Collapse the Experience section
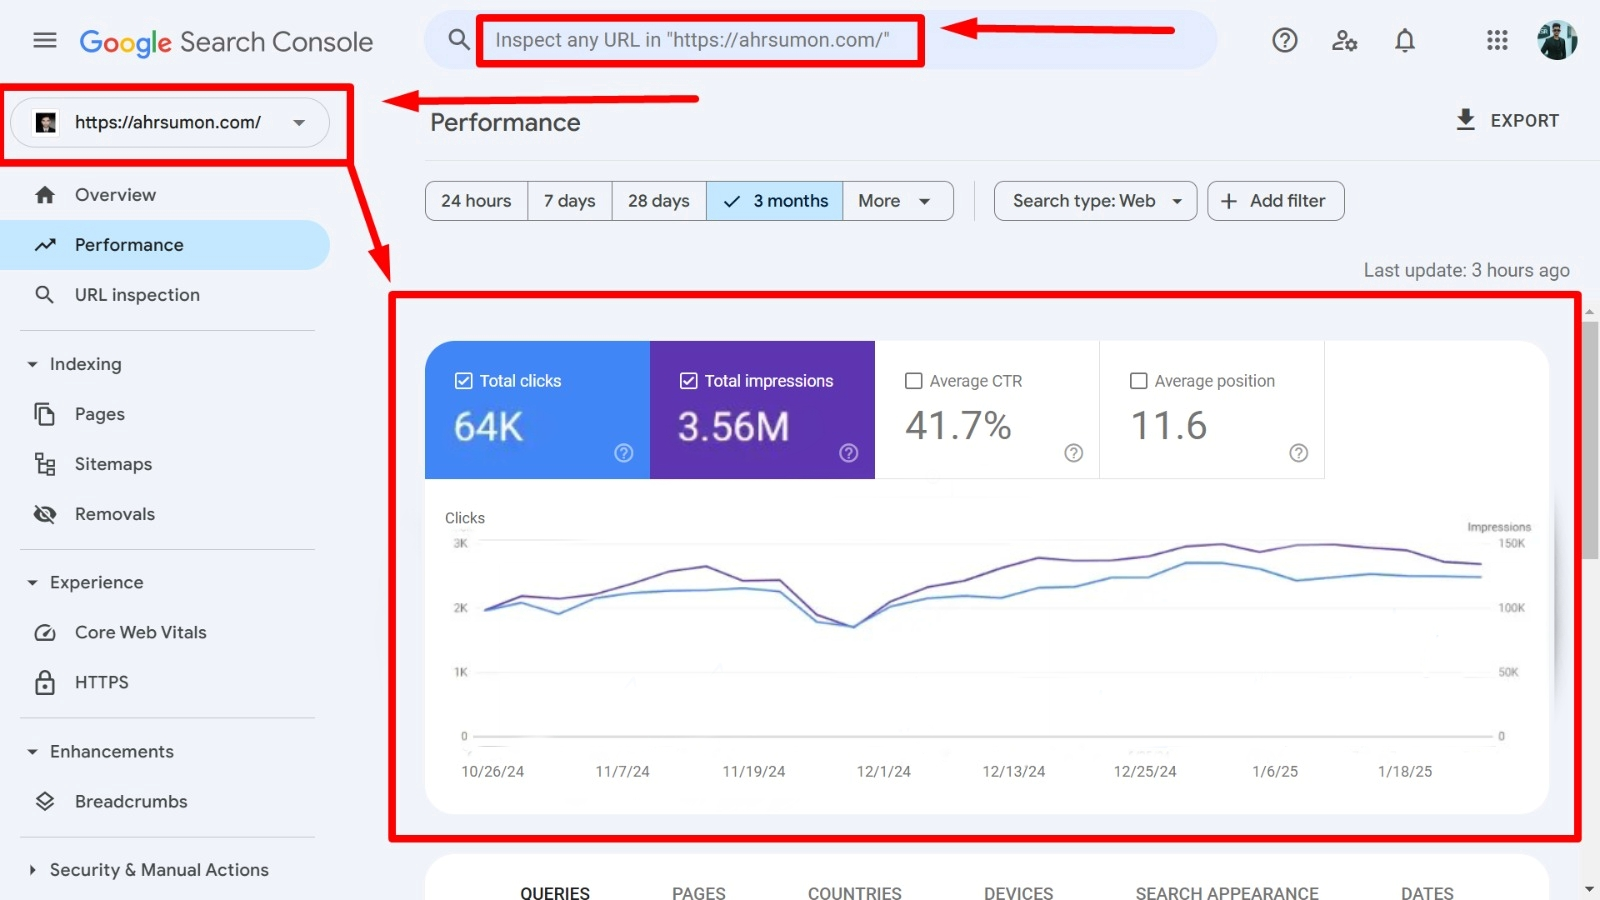 [32, 583]
